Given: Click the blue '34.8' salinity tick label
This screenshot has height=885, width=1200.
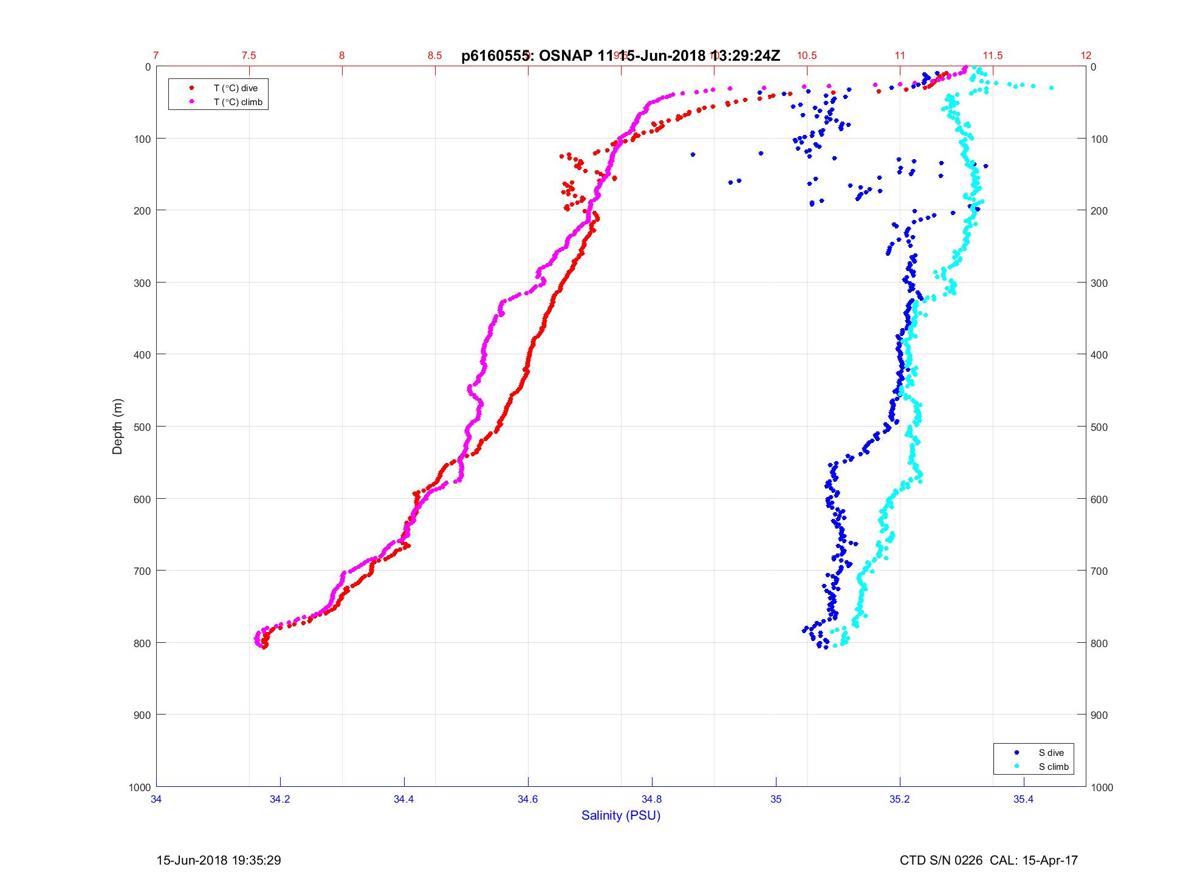Looking at the screenshot, I should click(x=652, y=799).
